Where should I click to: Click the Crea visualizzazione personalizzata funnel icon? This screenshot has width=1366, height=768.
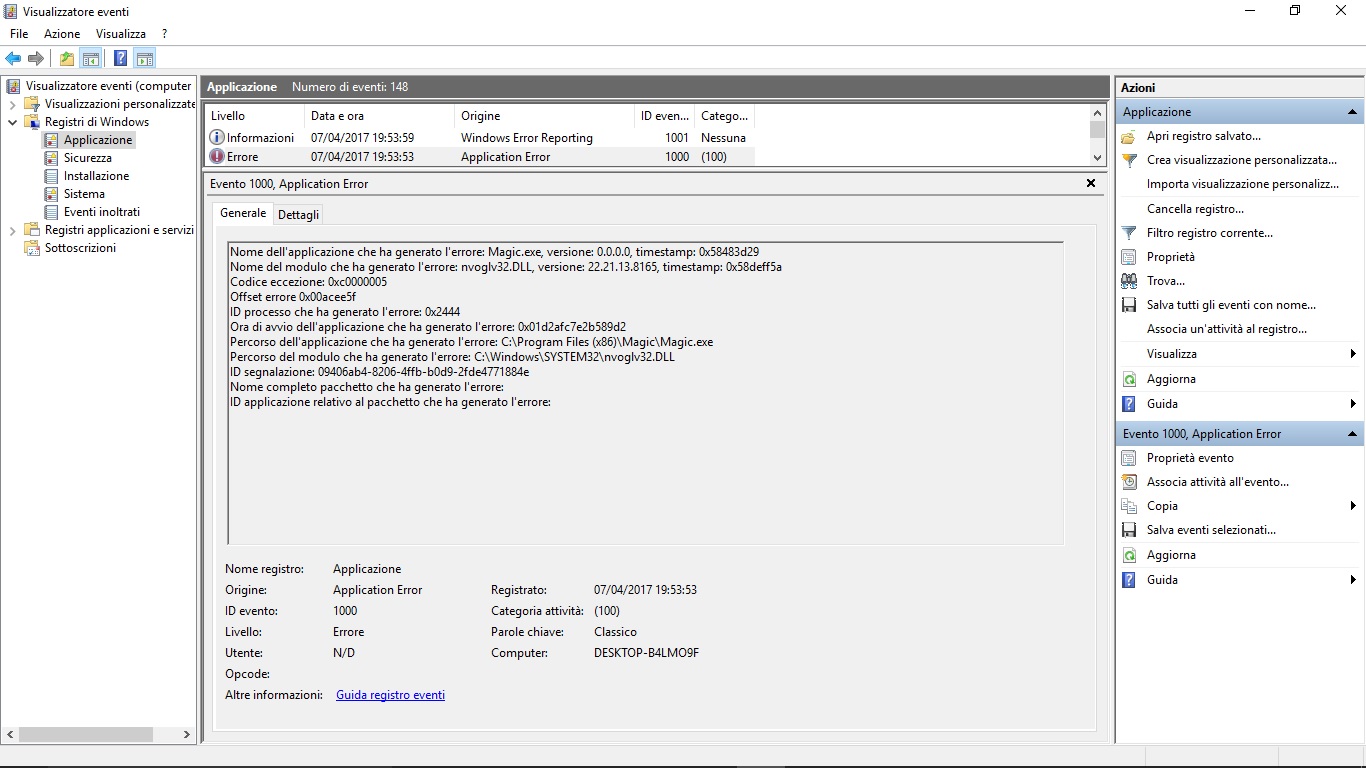click(x=1129, y=160)
